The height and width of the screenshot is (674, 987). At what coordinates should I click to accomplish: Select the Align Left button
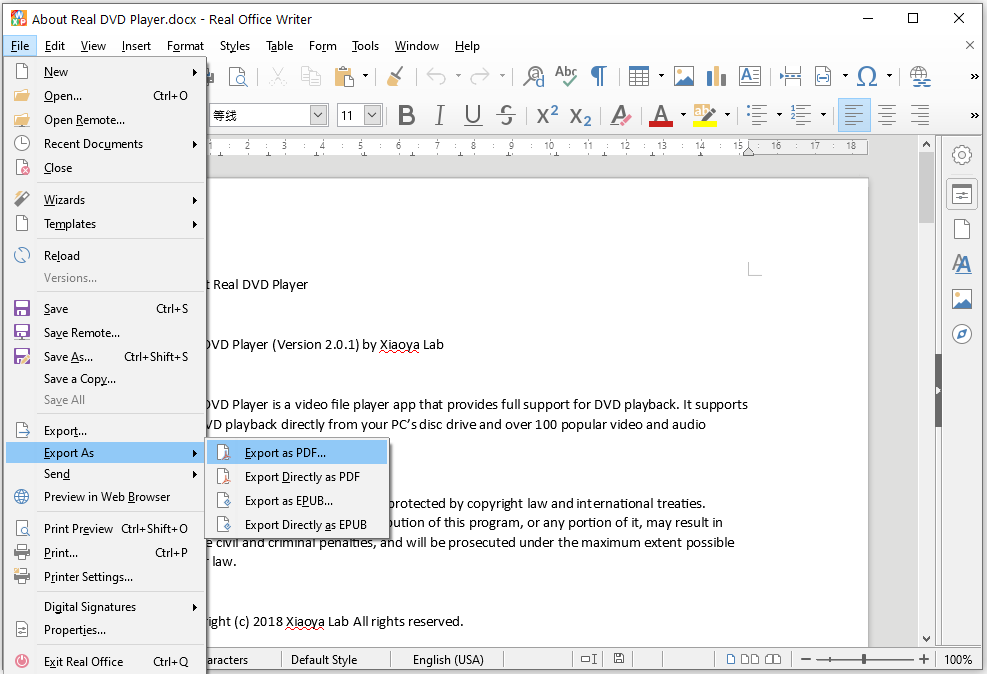pos(854,115)
